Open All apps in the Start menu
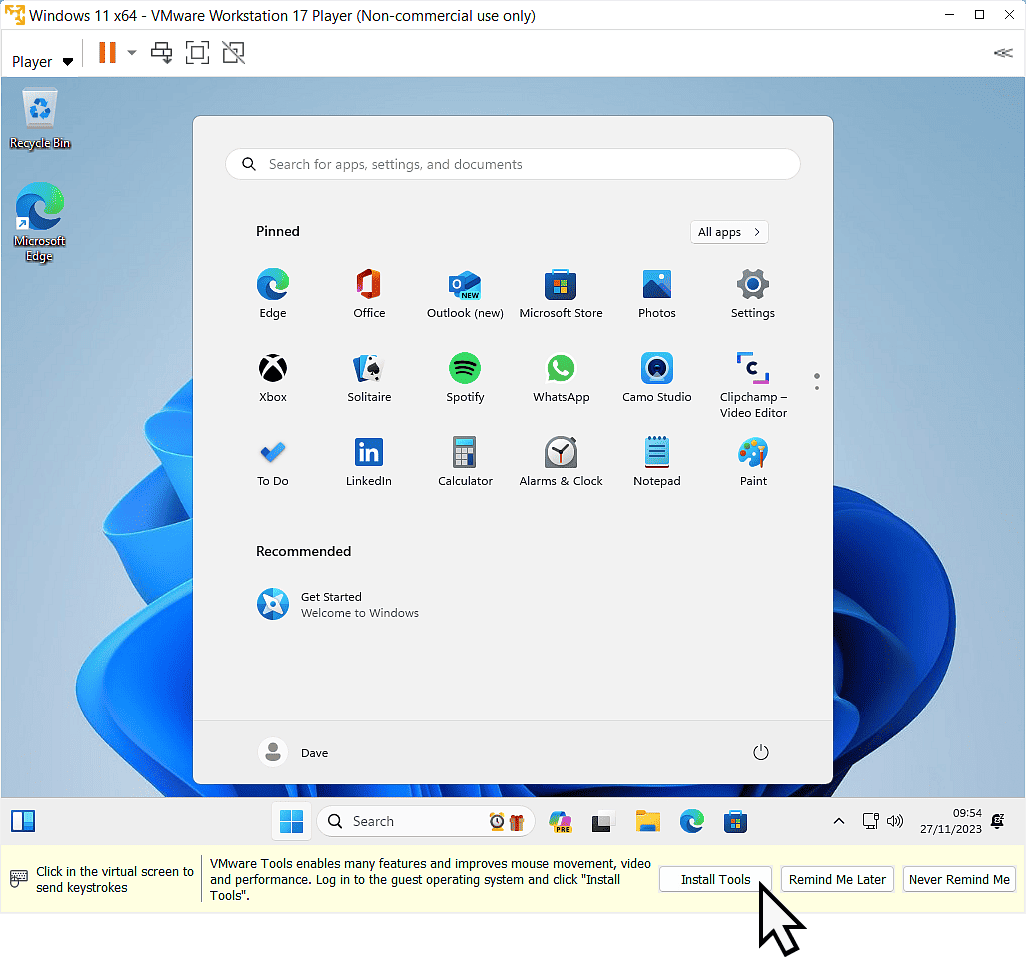The image size is (1026, 957). 729,232
